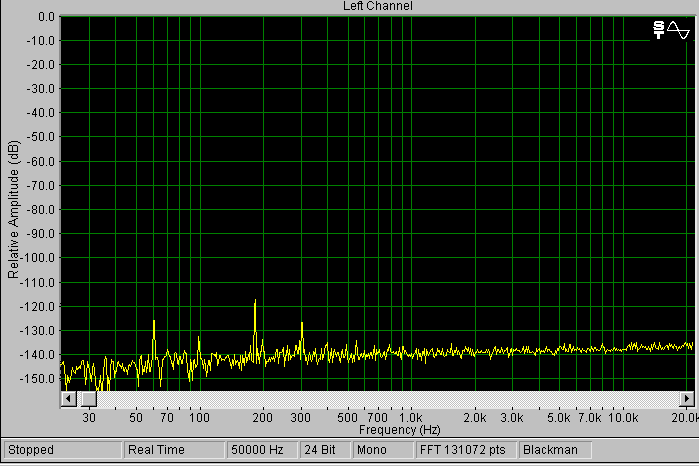Toggle the Mono channel field
The width and height of the screenshot is (699, 466).
pyautogui.click(x=384, y=450)
